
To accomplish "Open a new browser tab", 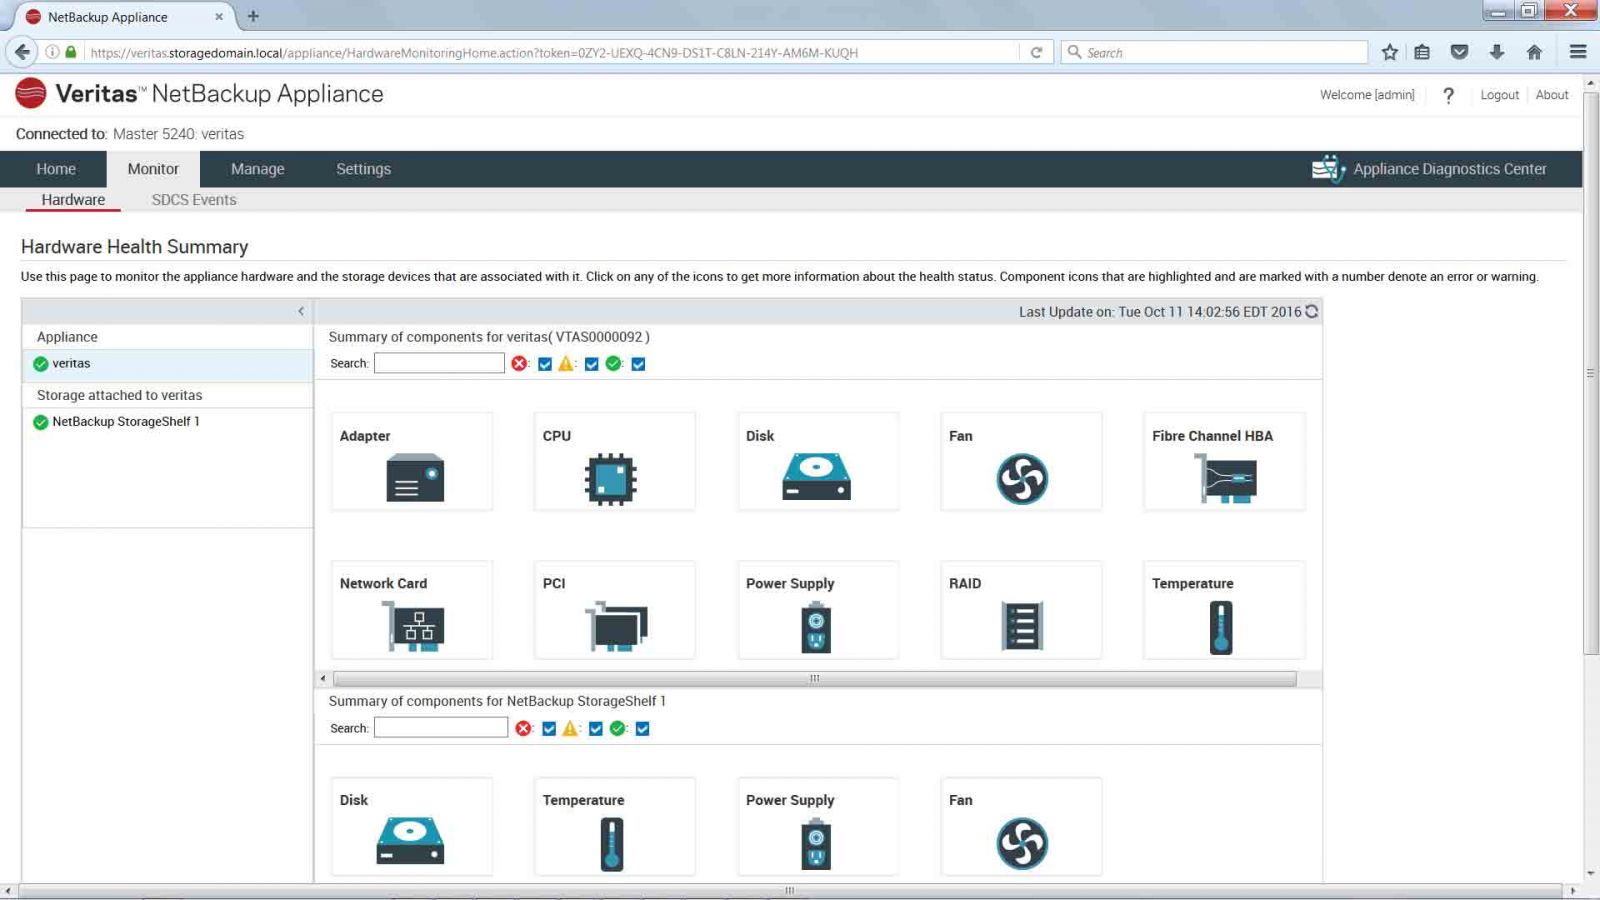I will [253, 16].
